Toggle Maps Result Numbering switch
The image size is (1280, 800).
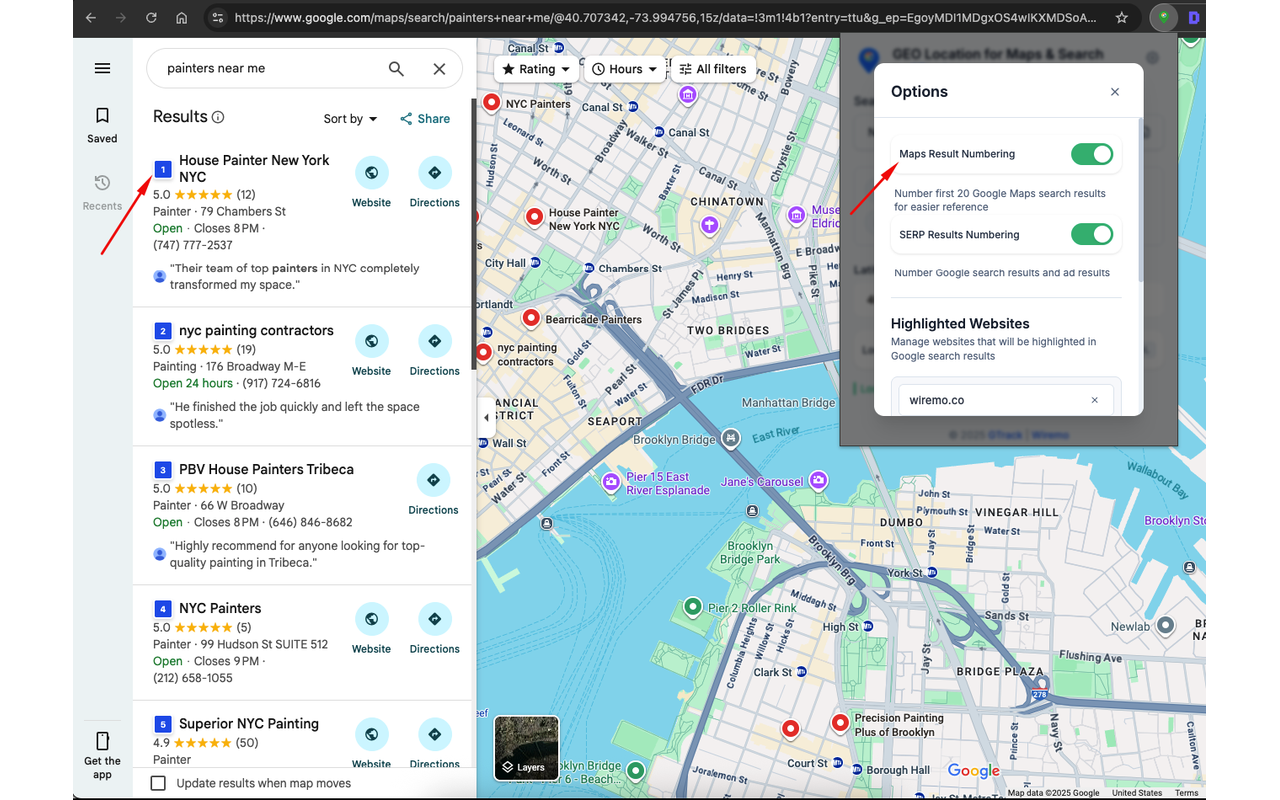tap(1091, 154)
